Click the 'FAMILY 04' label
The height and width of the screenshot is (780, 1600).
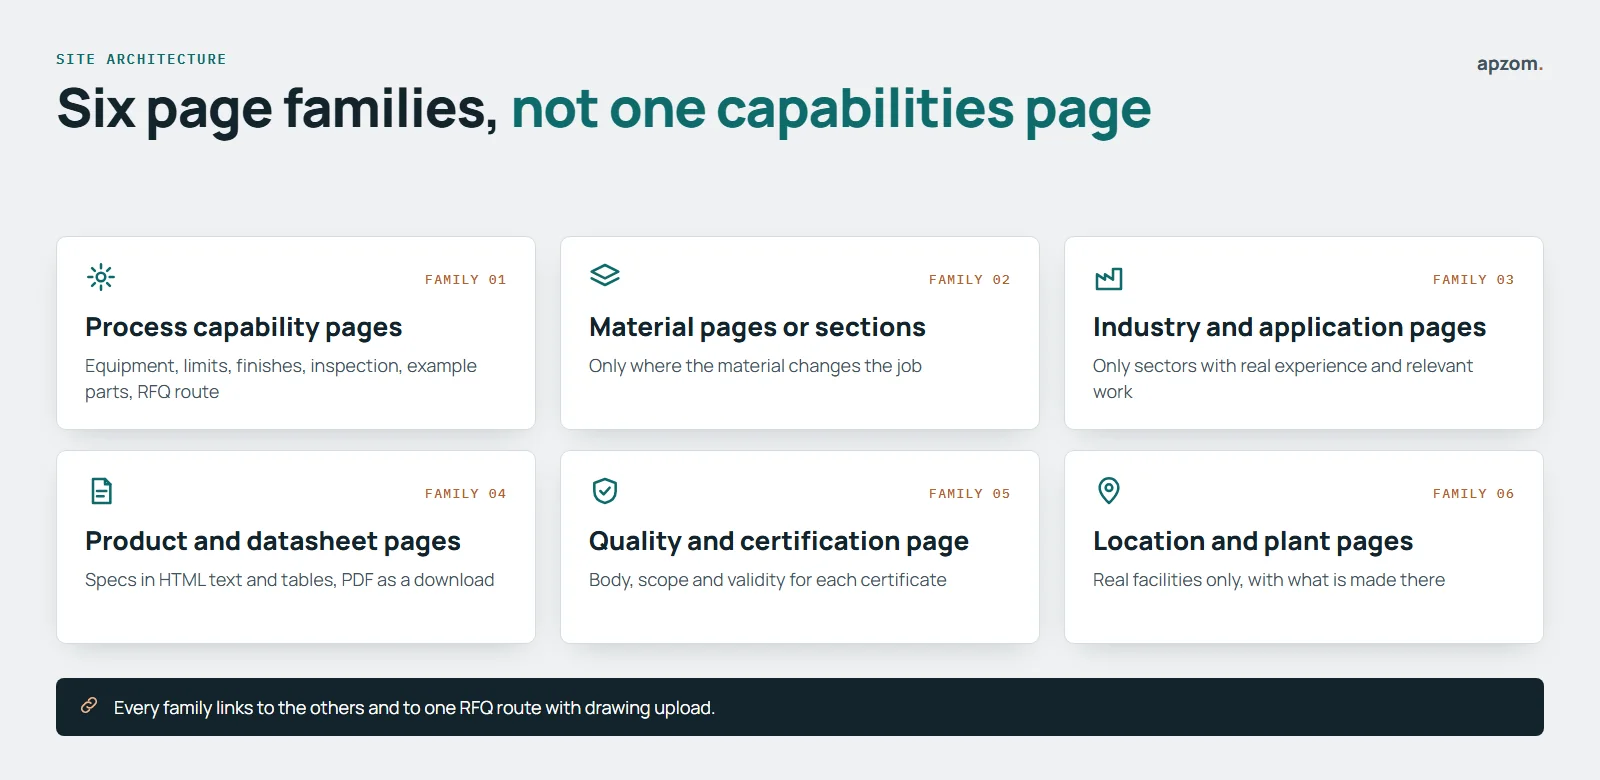click(466, 494)
